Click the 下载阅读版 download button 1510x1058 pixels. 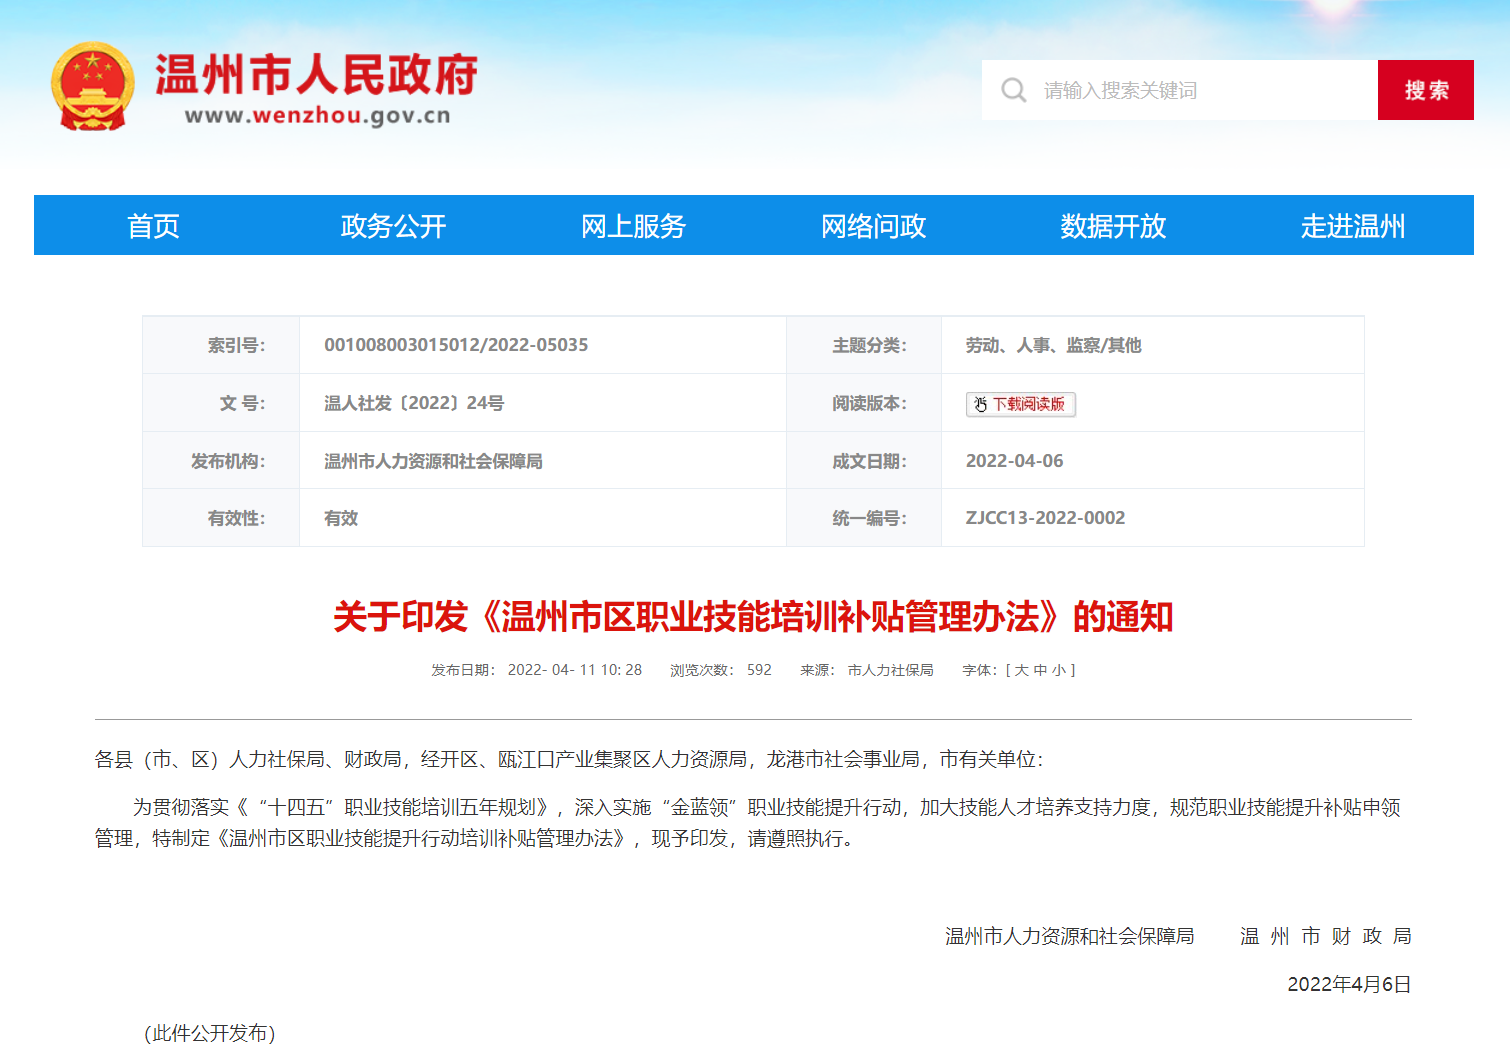[x=1020, y=404]
